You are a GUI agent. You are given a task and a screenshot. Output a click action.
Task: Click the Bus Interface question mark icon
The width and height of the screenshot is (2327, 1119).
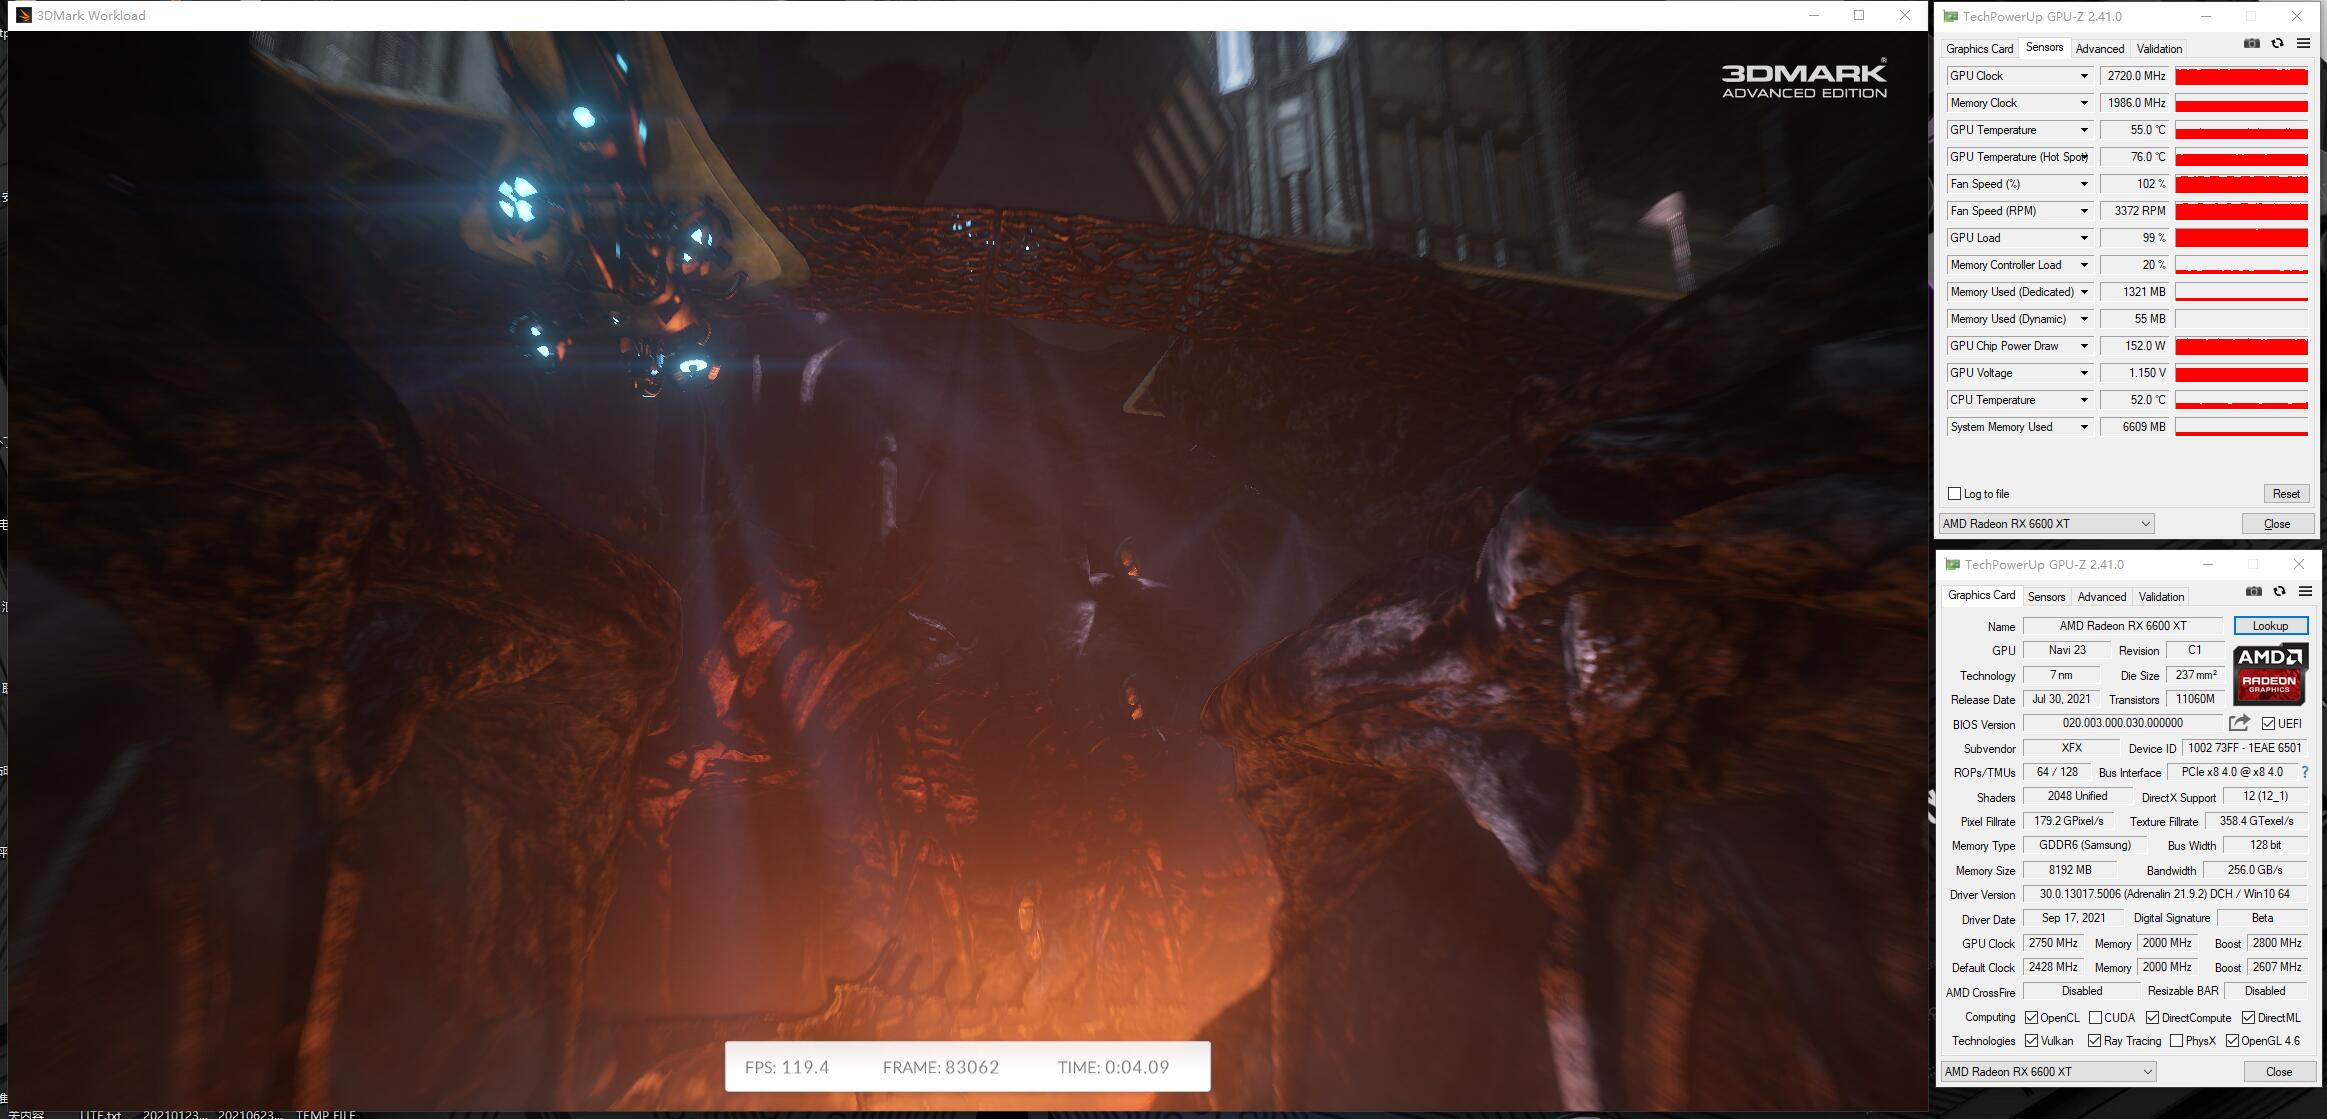pyautogui.click(x=2305, y=772)
